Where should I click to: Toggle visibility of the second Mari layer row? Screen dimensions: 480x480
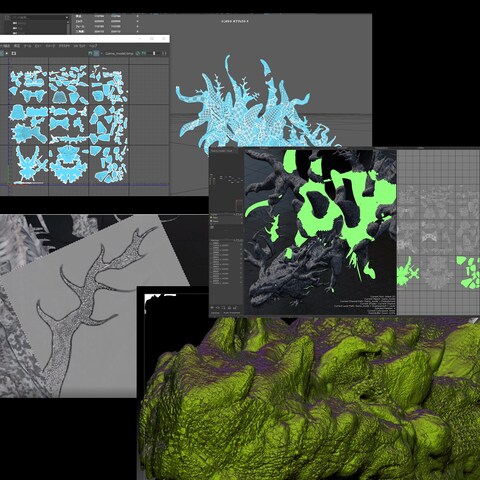[x=211, y=221]
